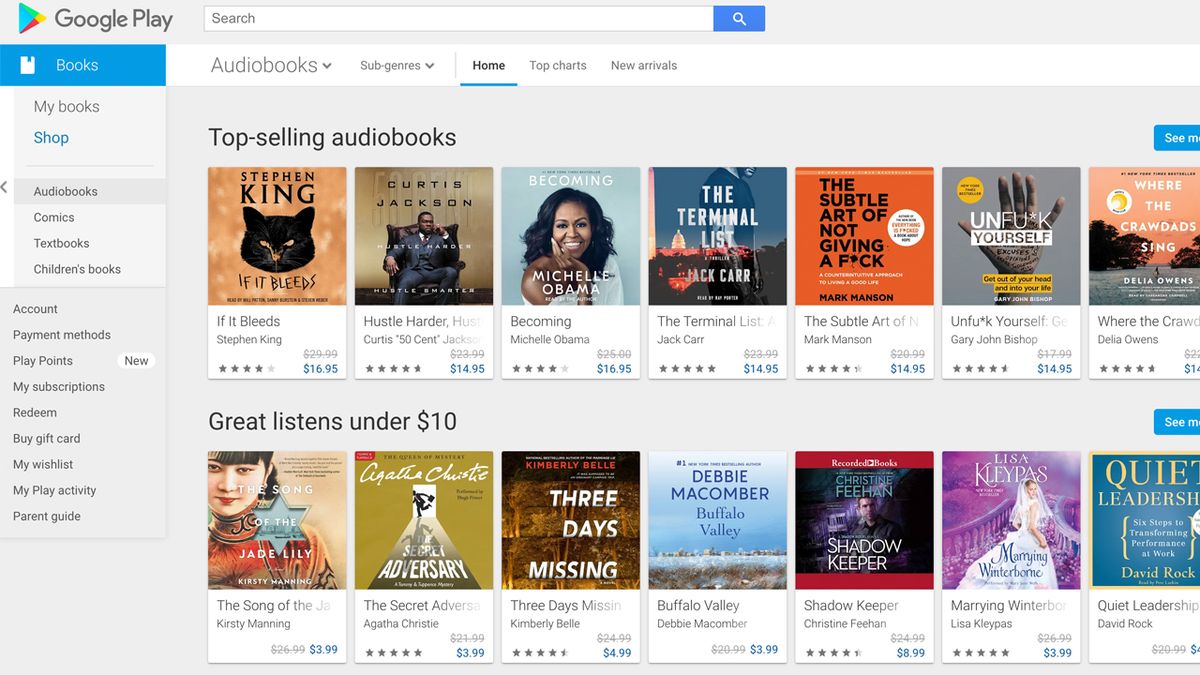1200x675 pixels.
Task: Click the Books section icon in sidebar
Action: pos(27,64)
